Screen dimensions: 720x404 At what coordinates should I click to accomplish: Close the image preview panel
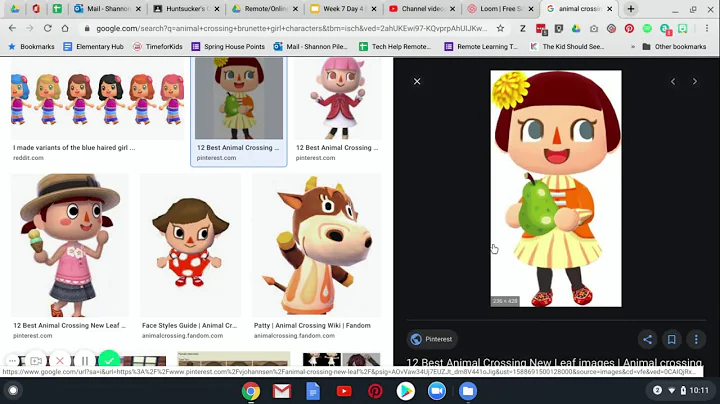pos(417,81)
